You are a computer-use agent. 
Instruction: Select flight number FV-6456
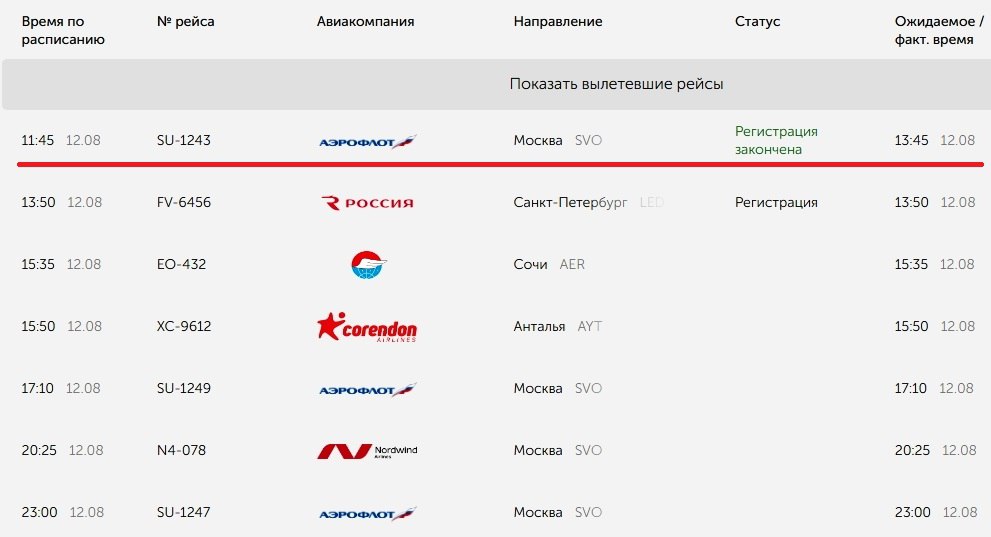tap(184, 202)
